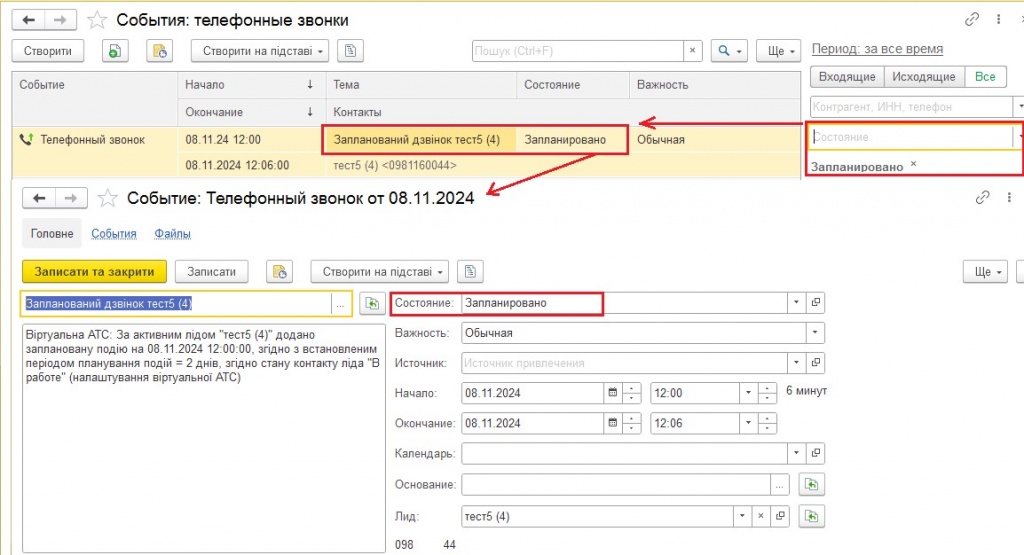
Task: Open the 'Период: за все время' link
Action: (x=876, y=49)
